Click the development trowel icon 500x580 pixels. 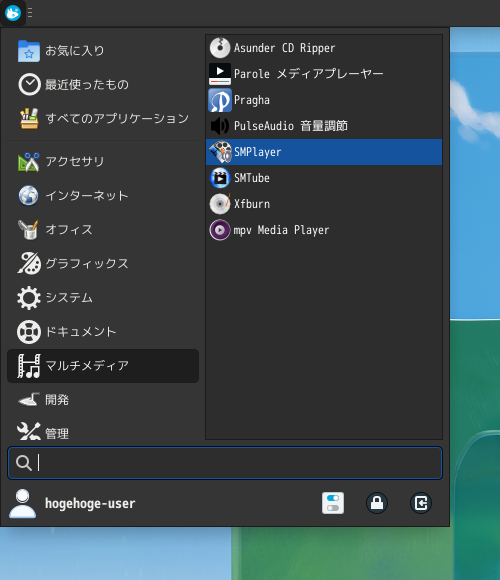click(29, 400)
